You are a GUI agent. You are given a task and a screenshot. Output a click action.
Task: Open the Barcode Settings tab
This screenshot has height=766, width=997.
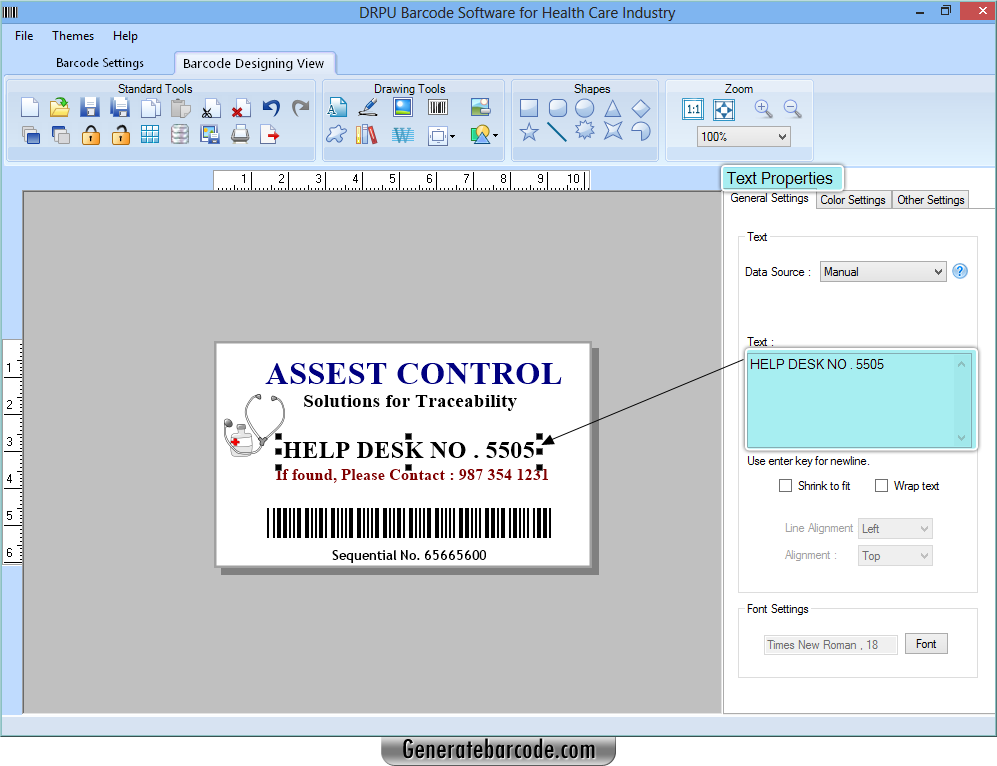pyautogui.click(x=100, y=63)
